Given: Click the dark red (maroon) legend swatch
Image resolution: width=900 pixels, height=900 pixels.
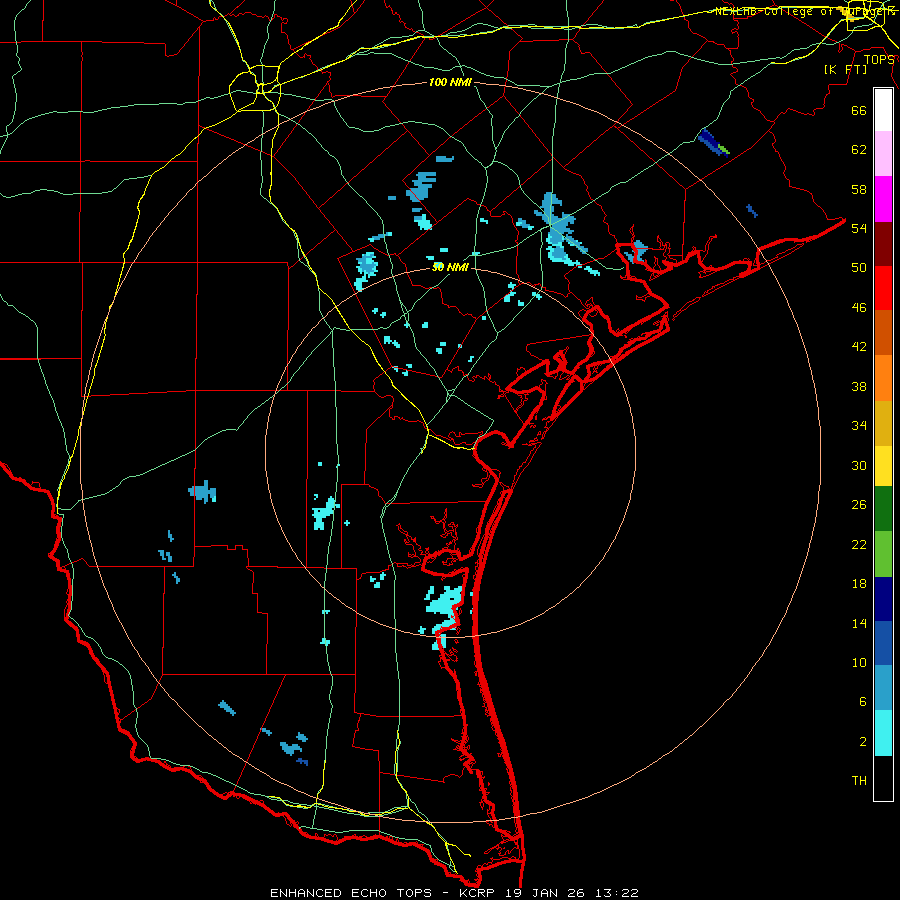Looking at the screenshot, I should (x=883, y=243).
